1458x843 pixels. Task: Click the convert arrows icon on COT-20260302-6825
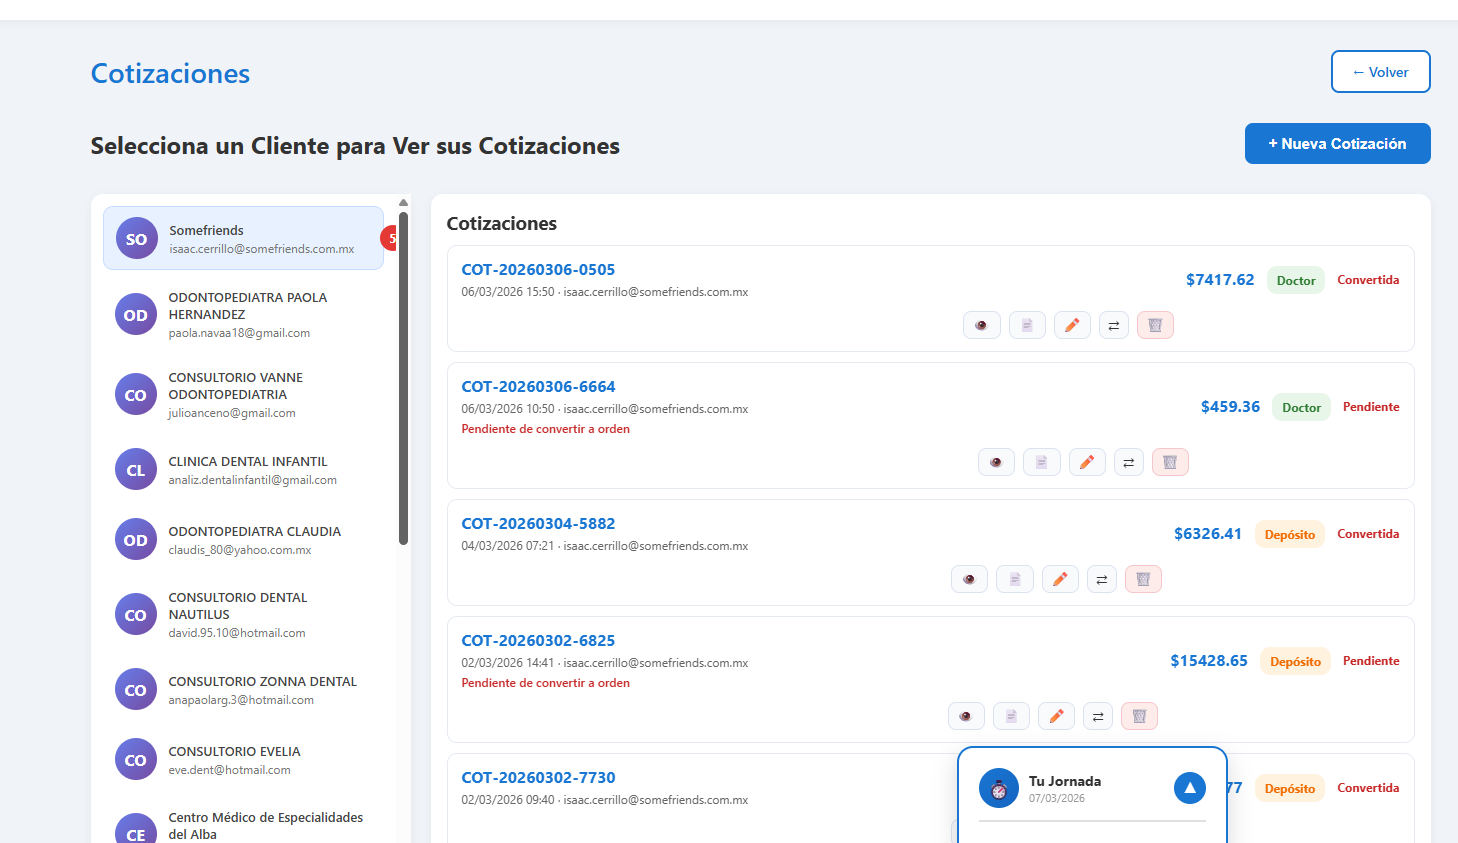tap(1097, 715)
